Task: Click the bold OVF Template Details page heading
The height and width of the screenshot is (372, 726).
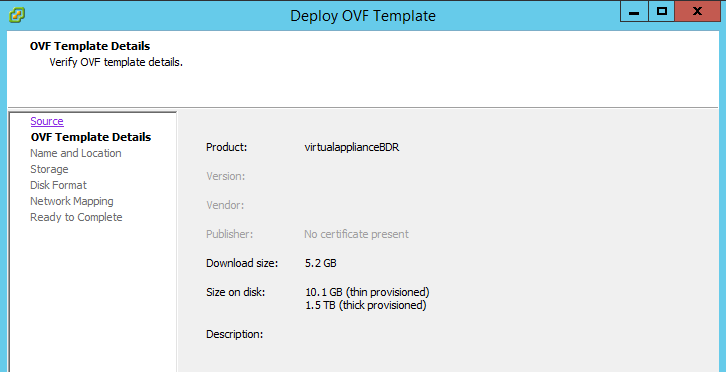Action: tap(90, 46)
